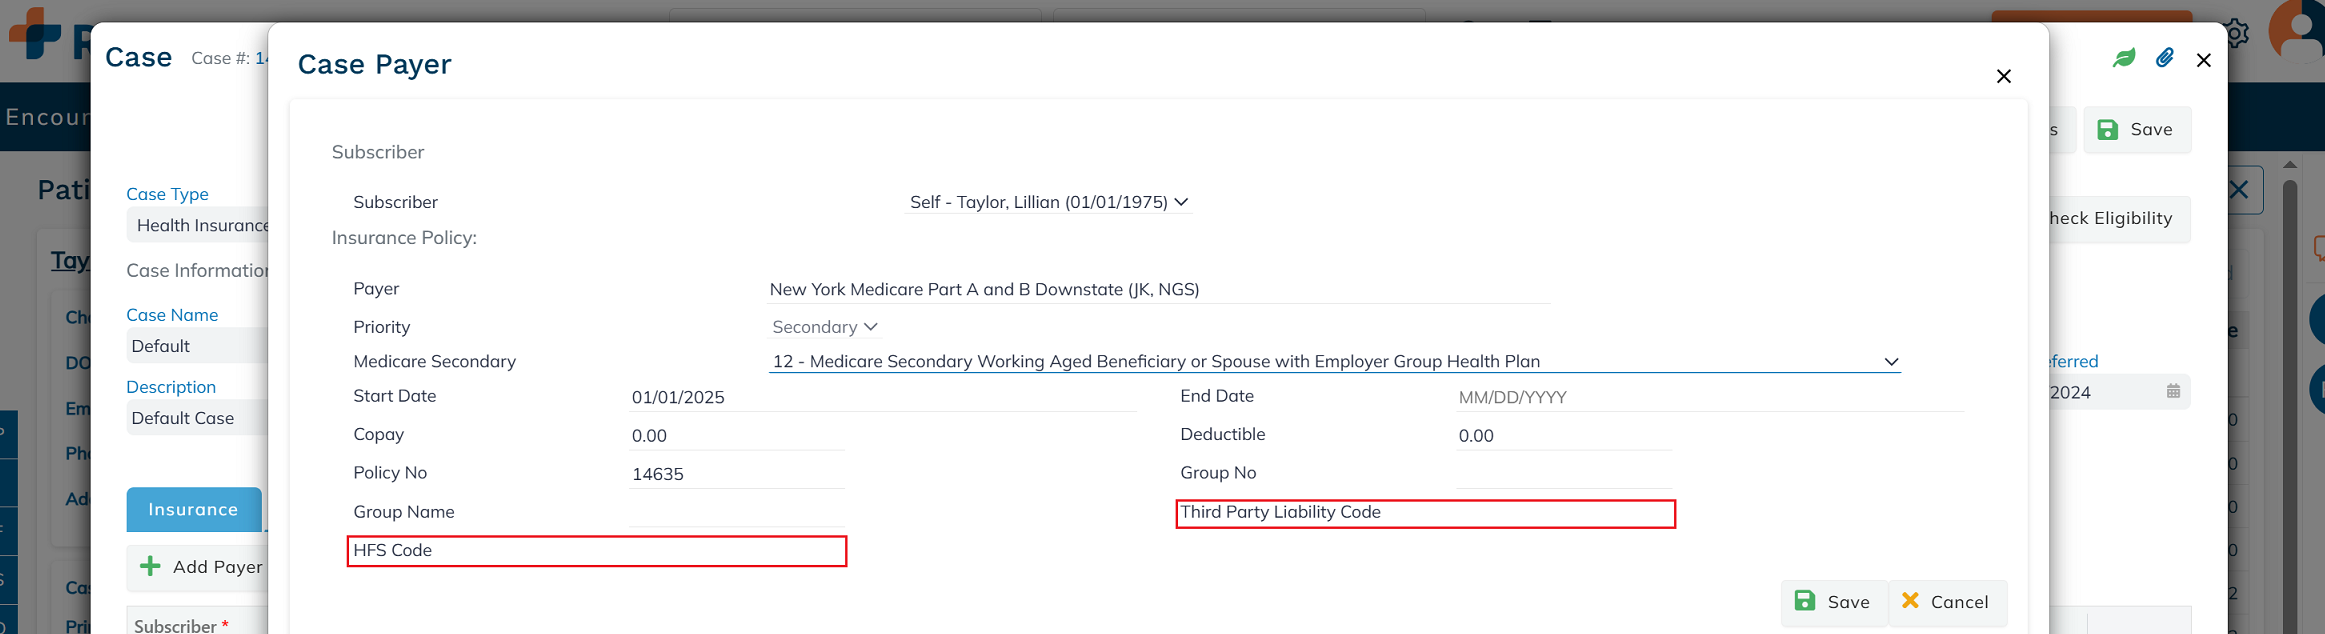Click the End Date input field

click(1708, 397)
